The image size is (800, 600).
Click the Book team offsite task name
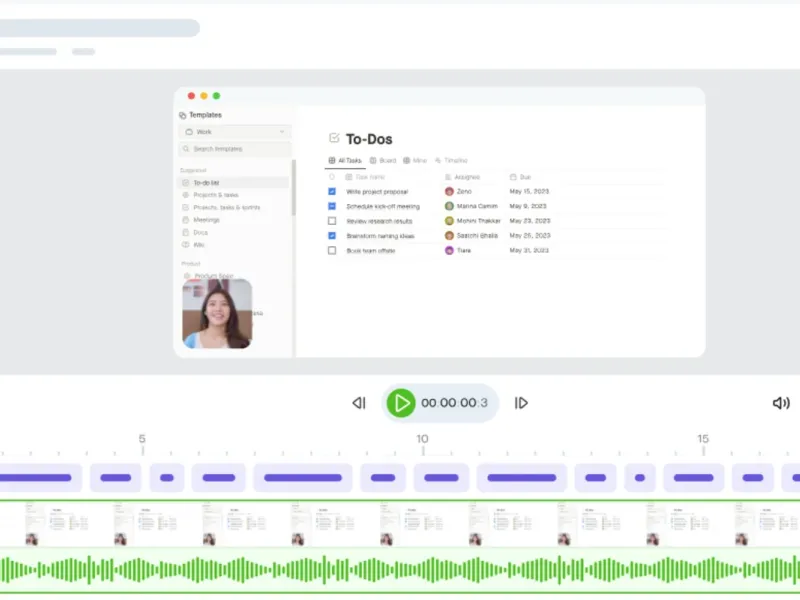point(370,251)
